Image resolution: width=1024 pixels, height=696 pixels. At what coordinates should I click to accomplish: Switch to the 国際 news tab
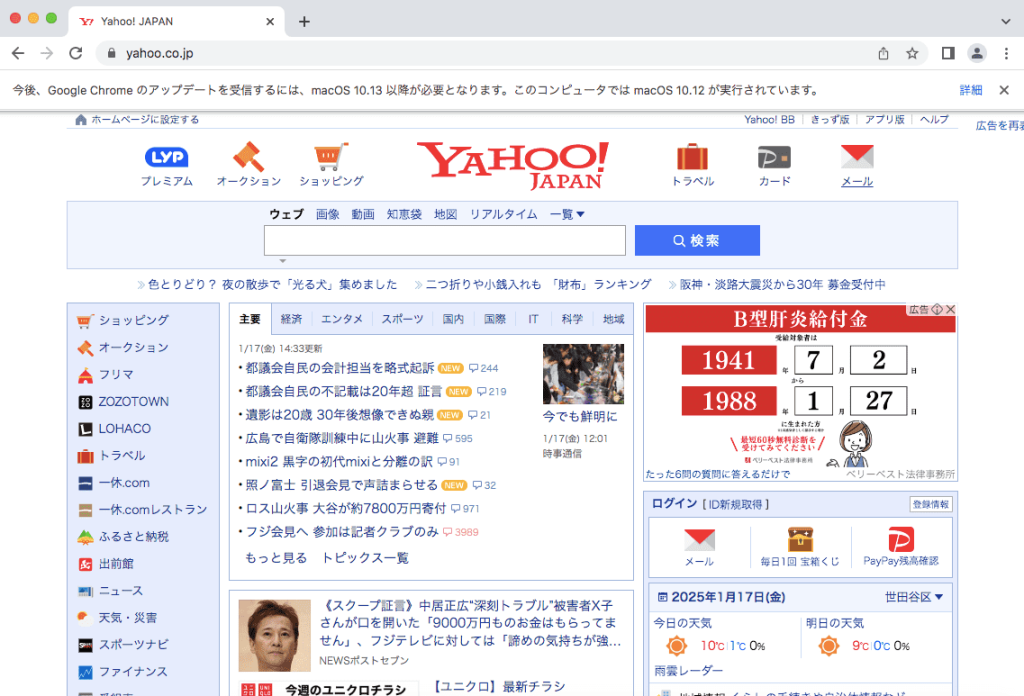point(495,319)
